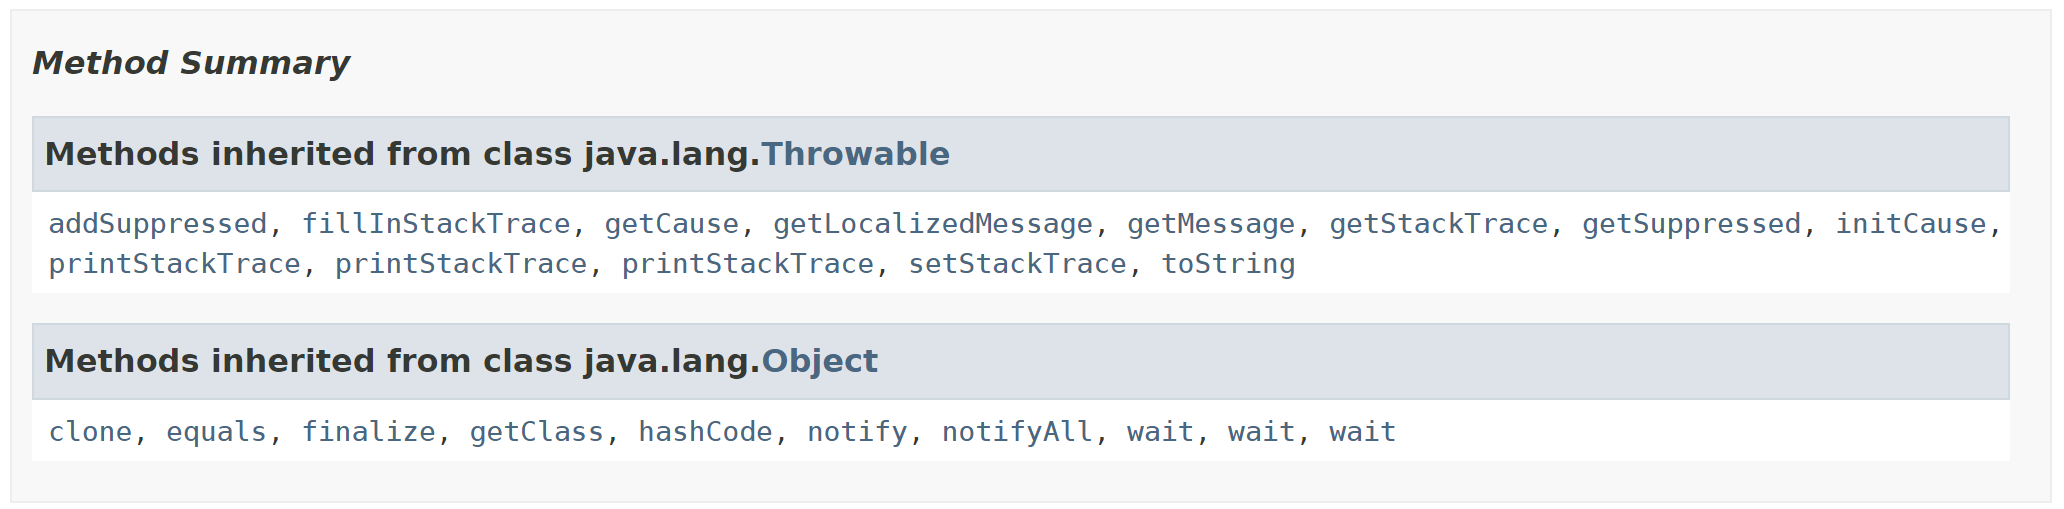The width and height of the screenshot is (2064, 509).
Task: Open the Throwable class link
Action: coord(855,154)
